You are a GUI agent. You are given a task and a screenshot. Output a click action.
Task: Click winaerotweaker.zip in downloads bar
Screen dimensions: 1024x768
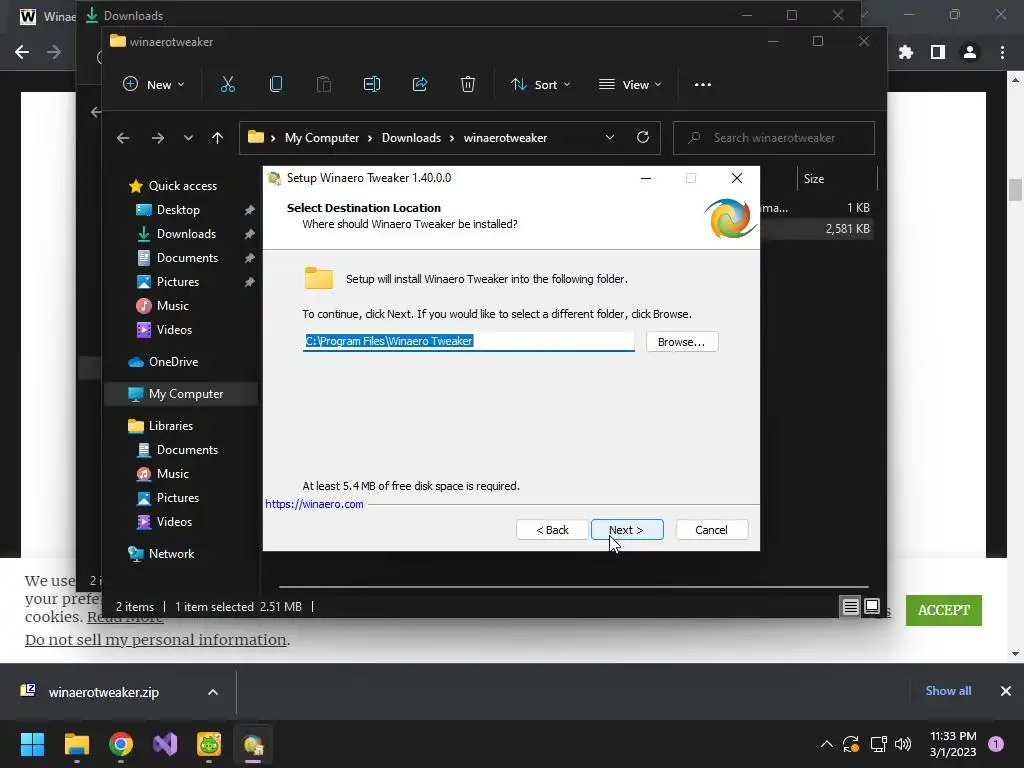point(103,692)
